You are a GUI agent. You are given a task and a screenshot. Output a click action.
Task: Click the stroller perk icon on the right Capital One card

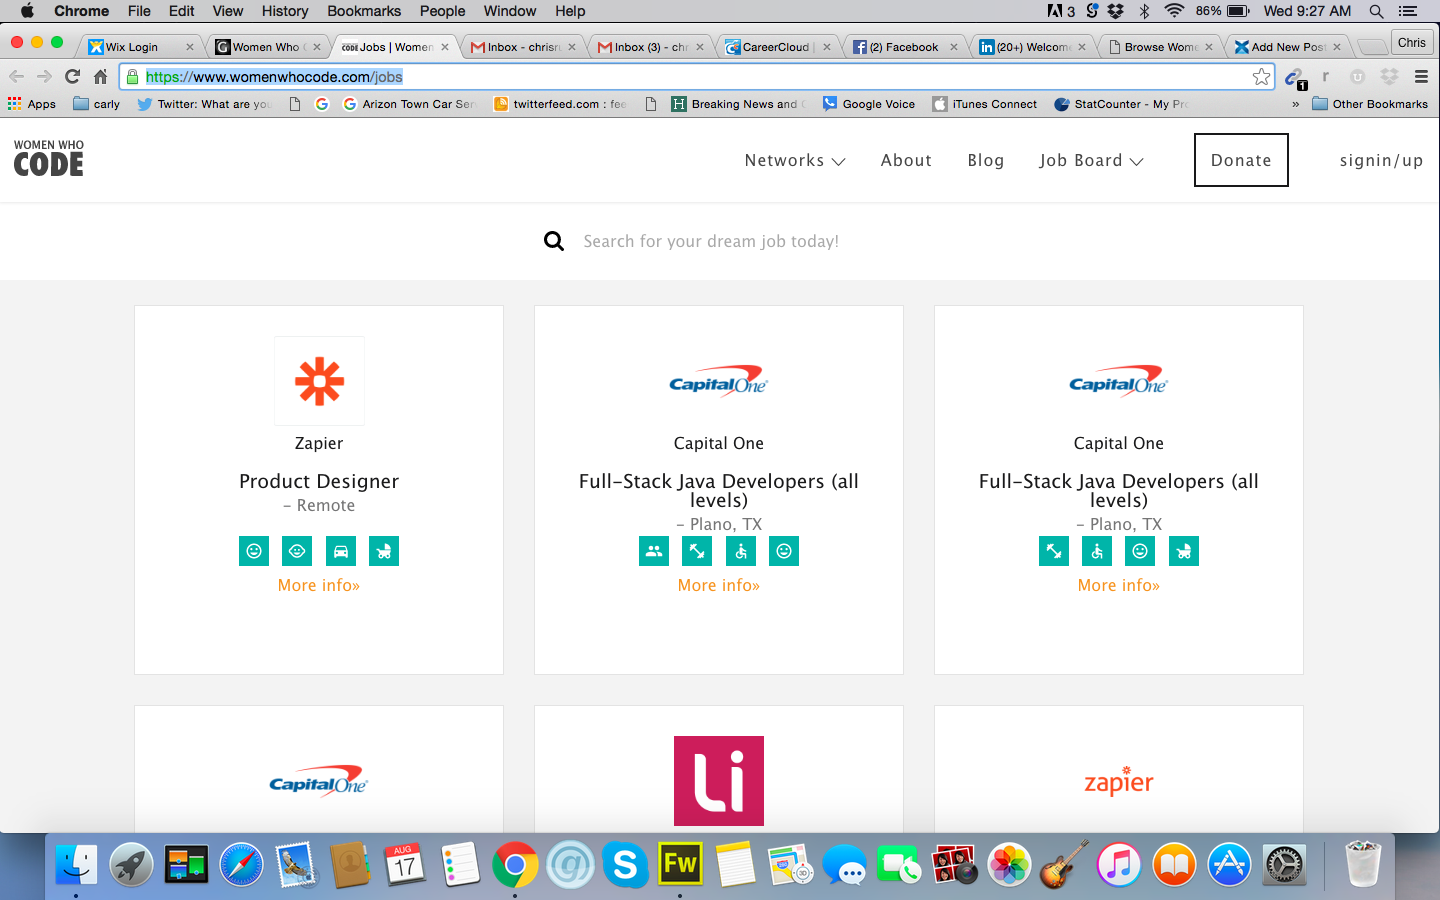point(1184,551)
